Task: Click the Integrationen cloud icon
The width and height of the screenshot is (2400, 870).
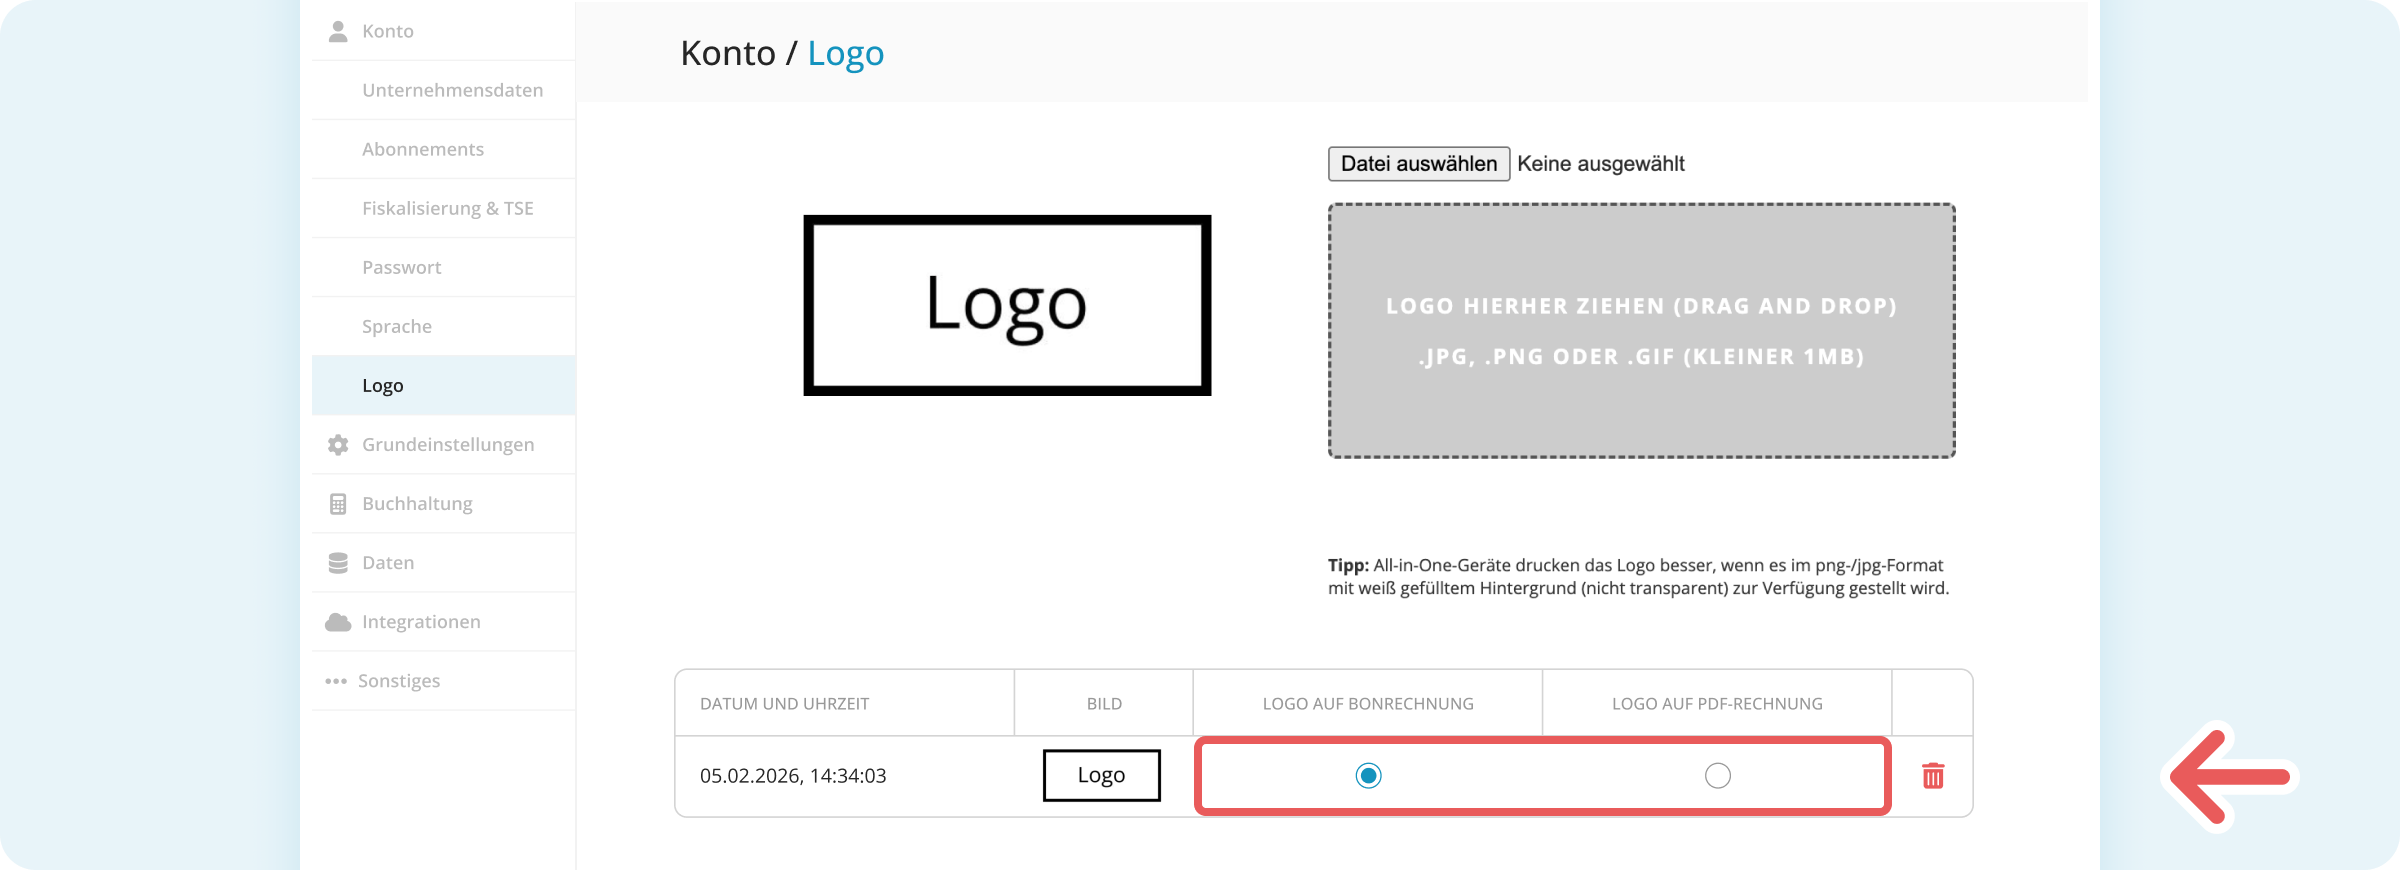Action: pos(338,622)
